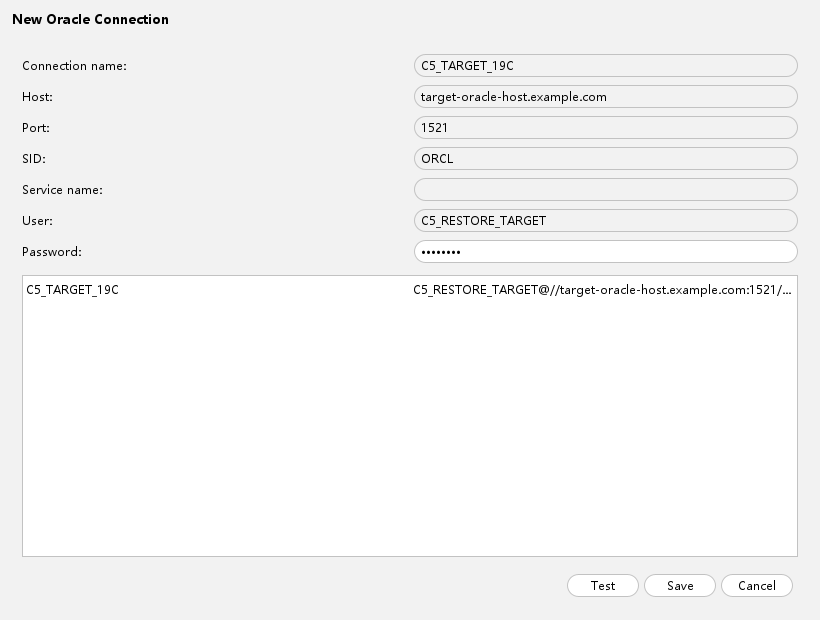The width and height of the screenshot is (820, 620).
Task: Click the connection string C5_RESTORE_TARGET@//target-oracle-host
Action: click(602, 290)
